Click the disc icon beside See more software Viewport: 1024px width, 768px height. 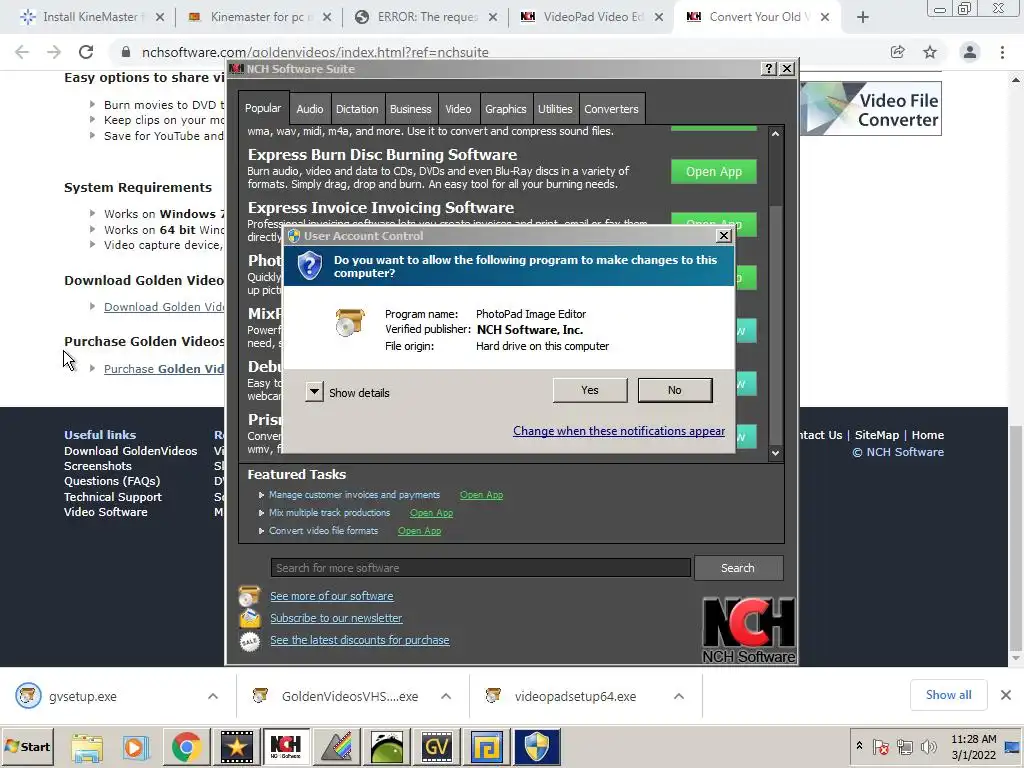(x=249, y=596)
